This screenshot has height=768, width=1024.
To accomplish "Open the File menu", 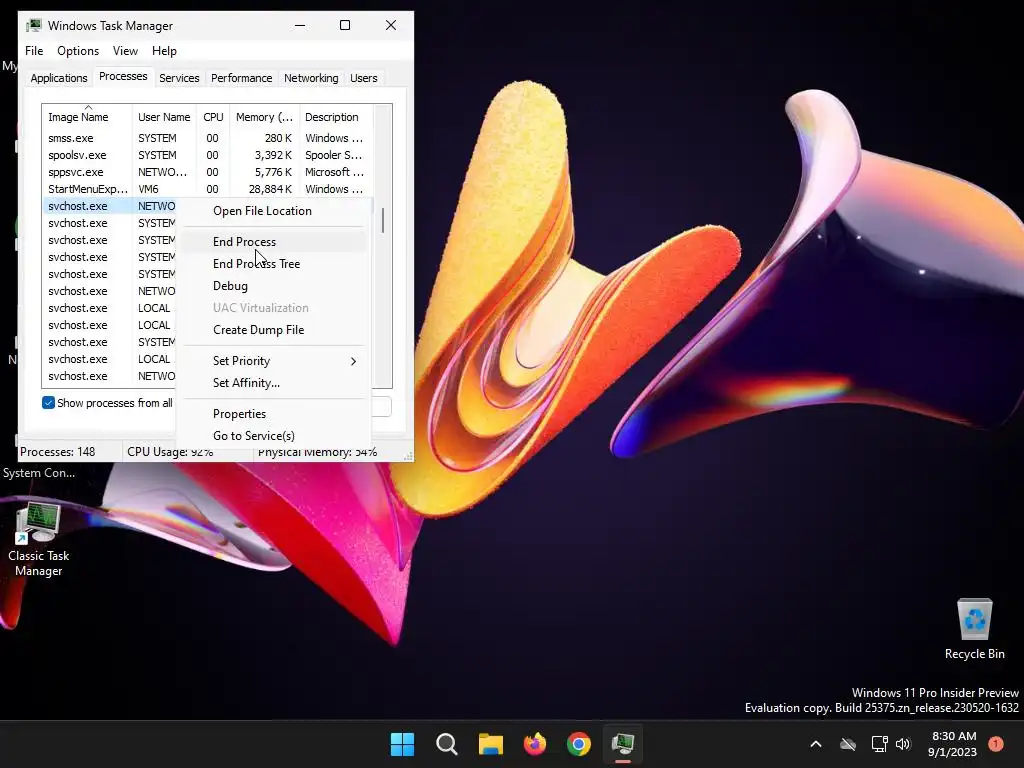I will pos(34,51).
